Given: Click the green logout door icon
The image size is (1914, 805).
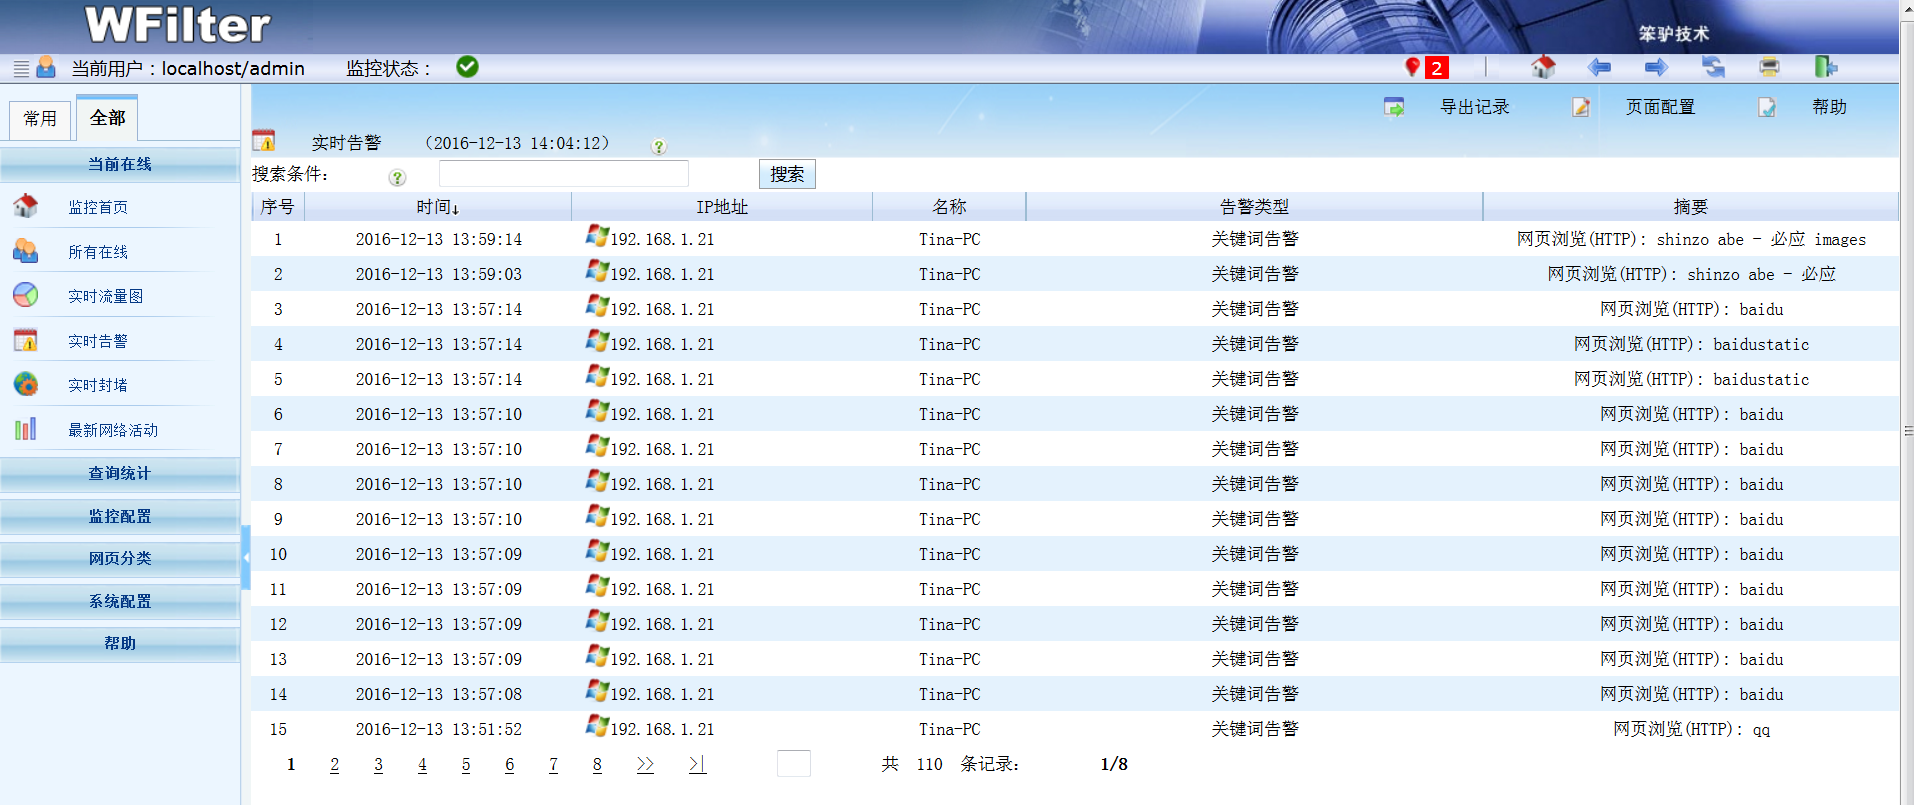Looking at the screenshot, I should pyautogui.click(x=1825, y=67).
